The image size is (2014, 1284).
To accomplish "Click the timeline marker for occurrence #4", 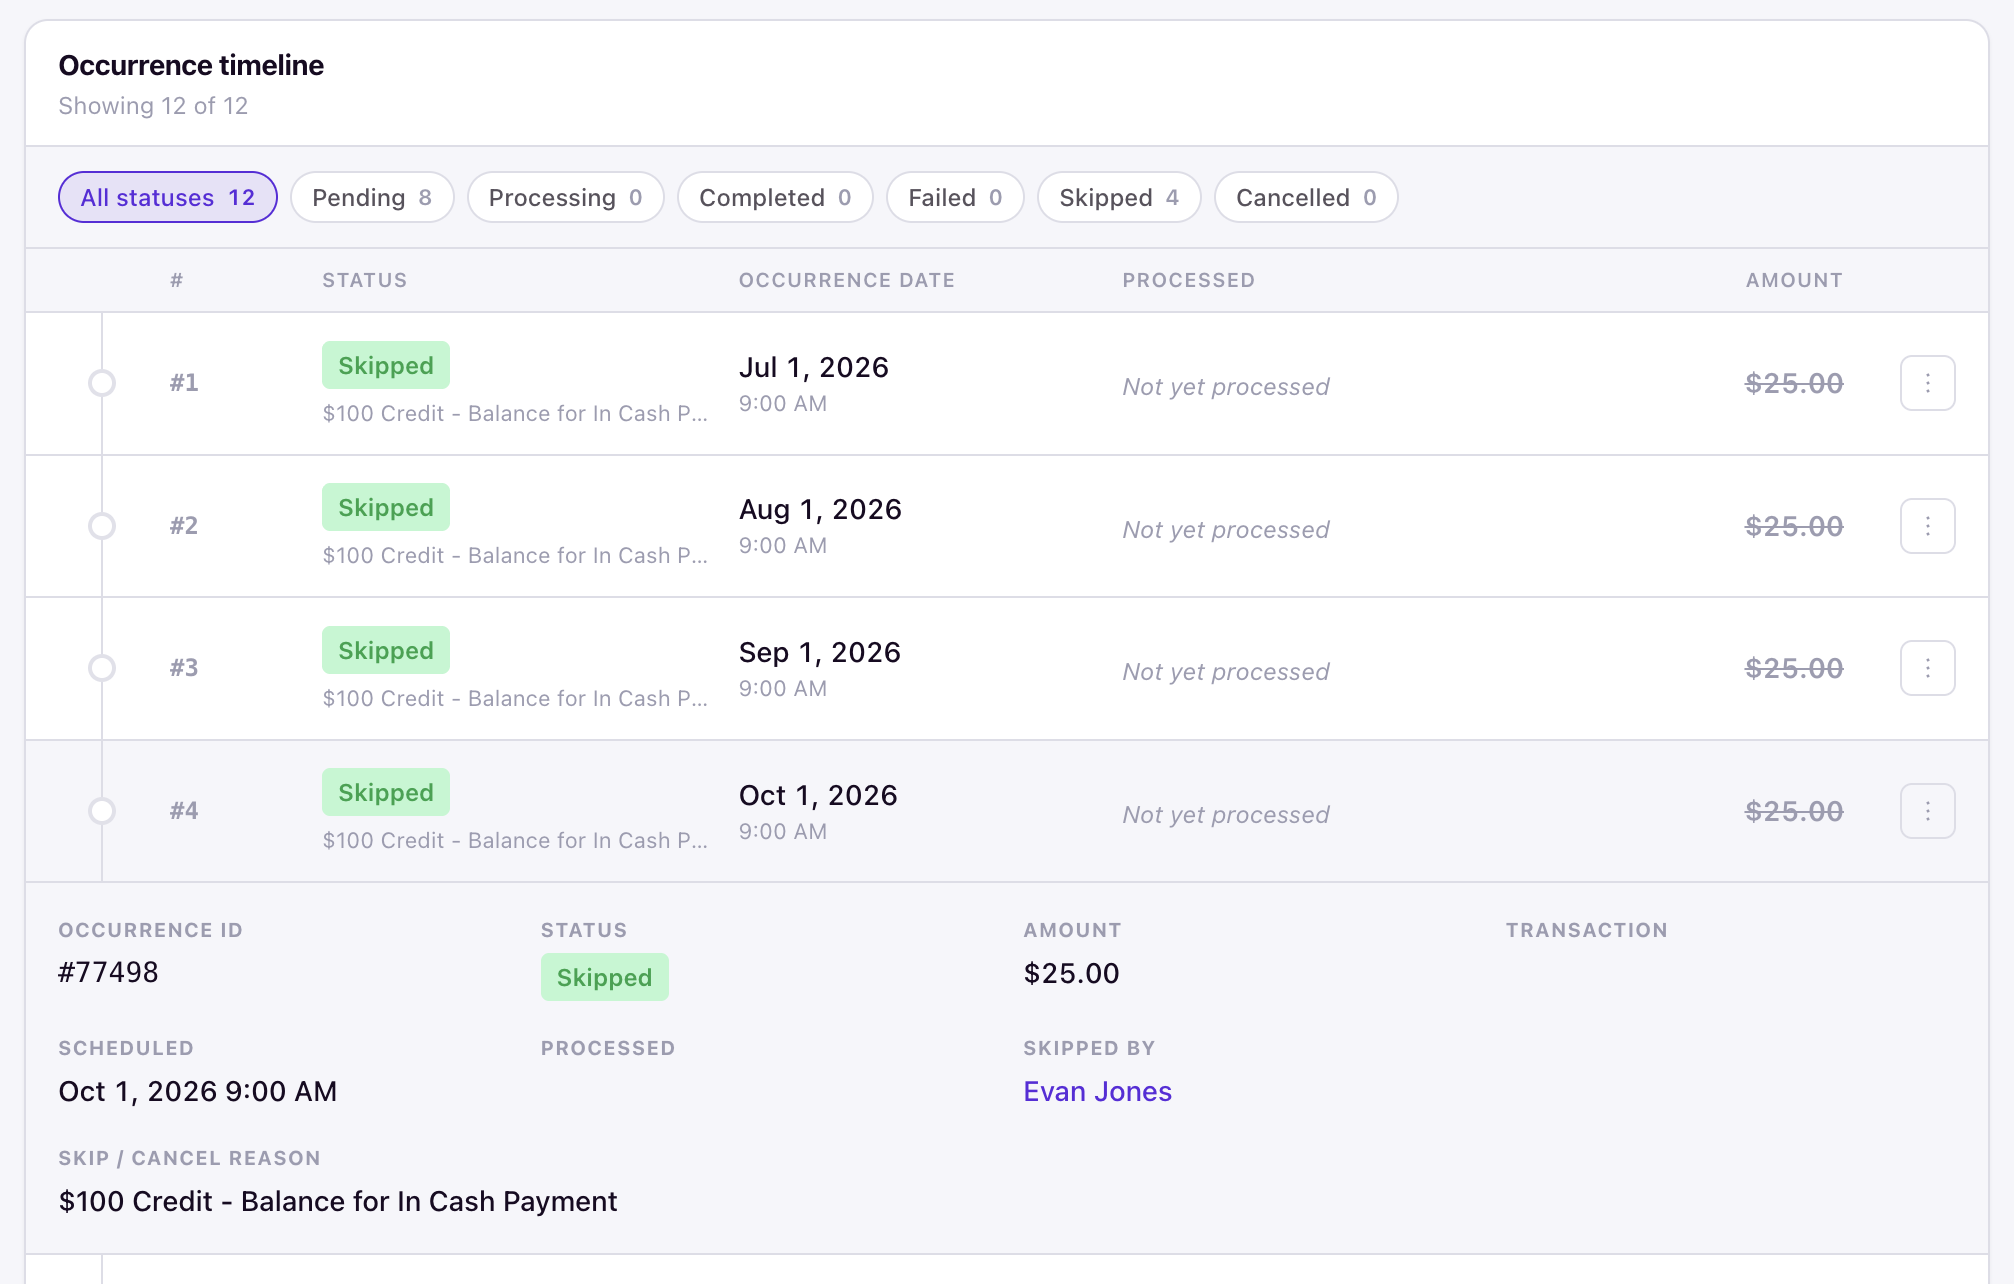I will point(102,811).
